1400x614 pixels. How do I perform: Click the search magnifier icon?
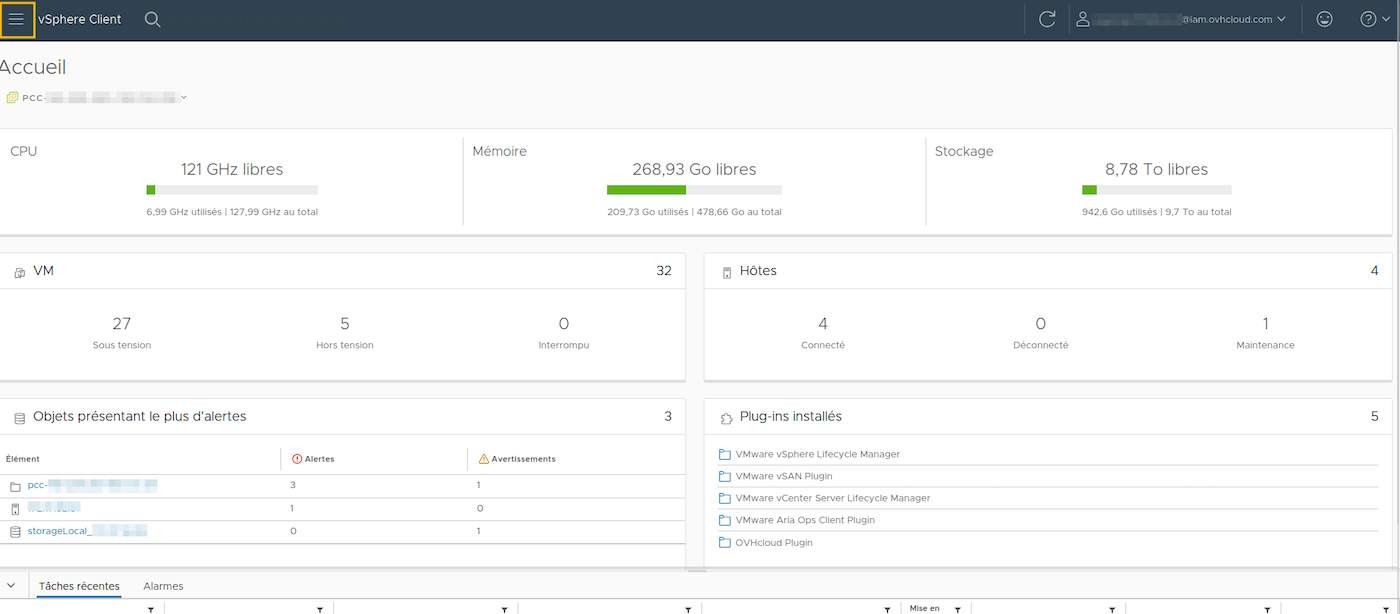click(x=151, y=18)
